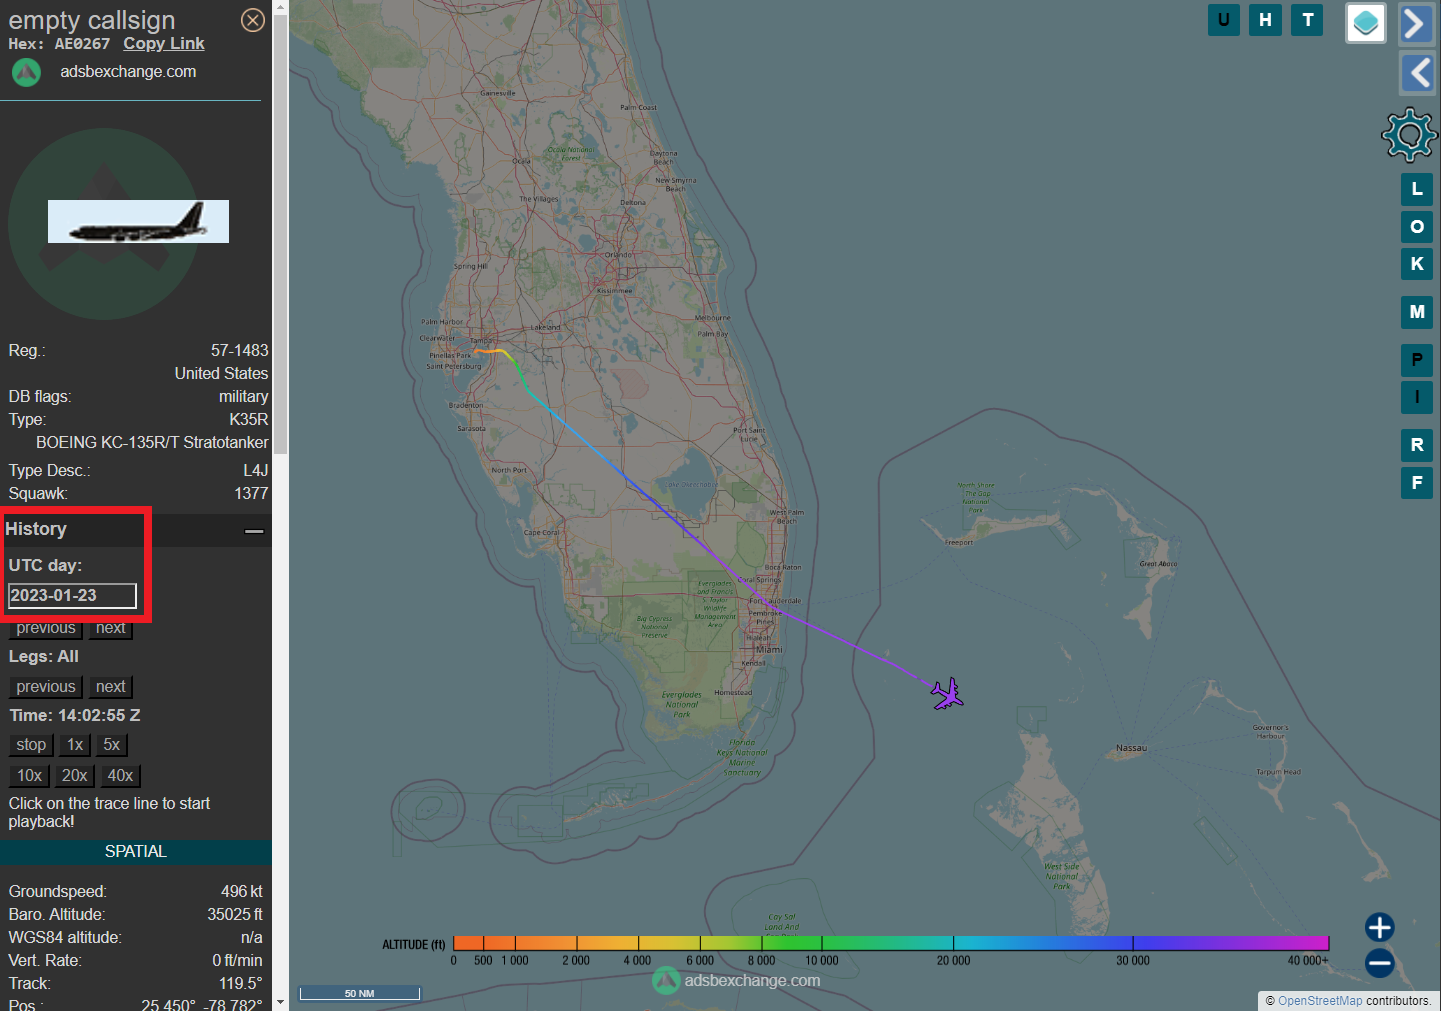Click the Copy Link link
The image size is (1441, 1011).
[x=164, y=44]
